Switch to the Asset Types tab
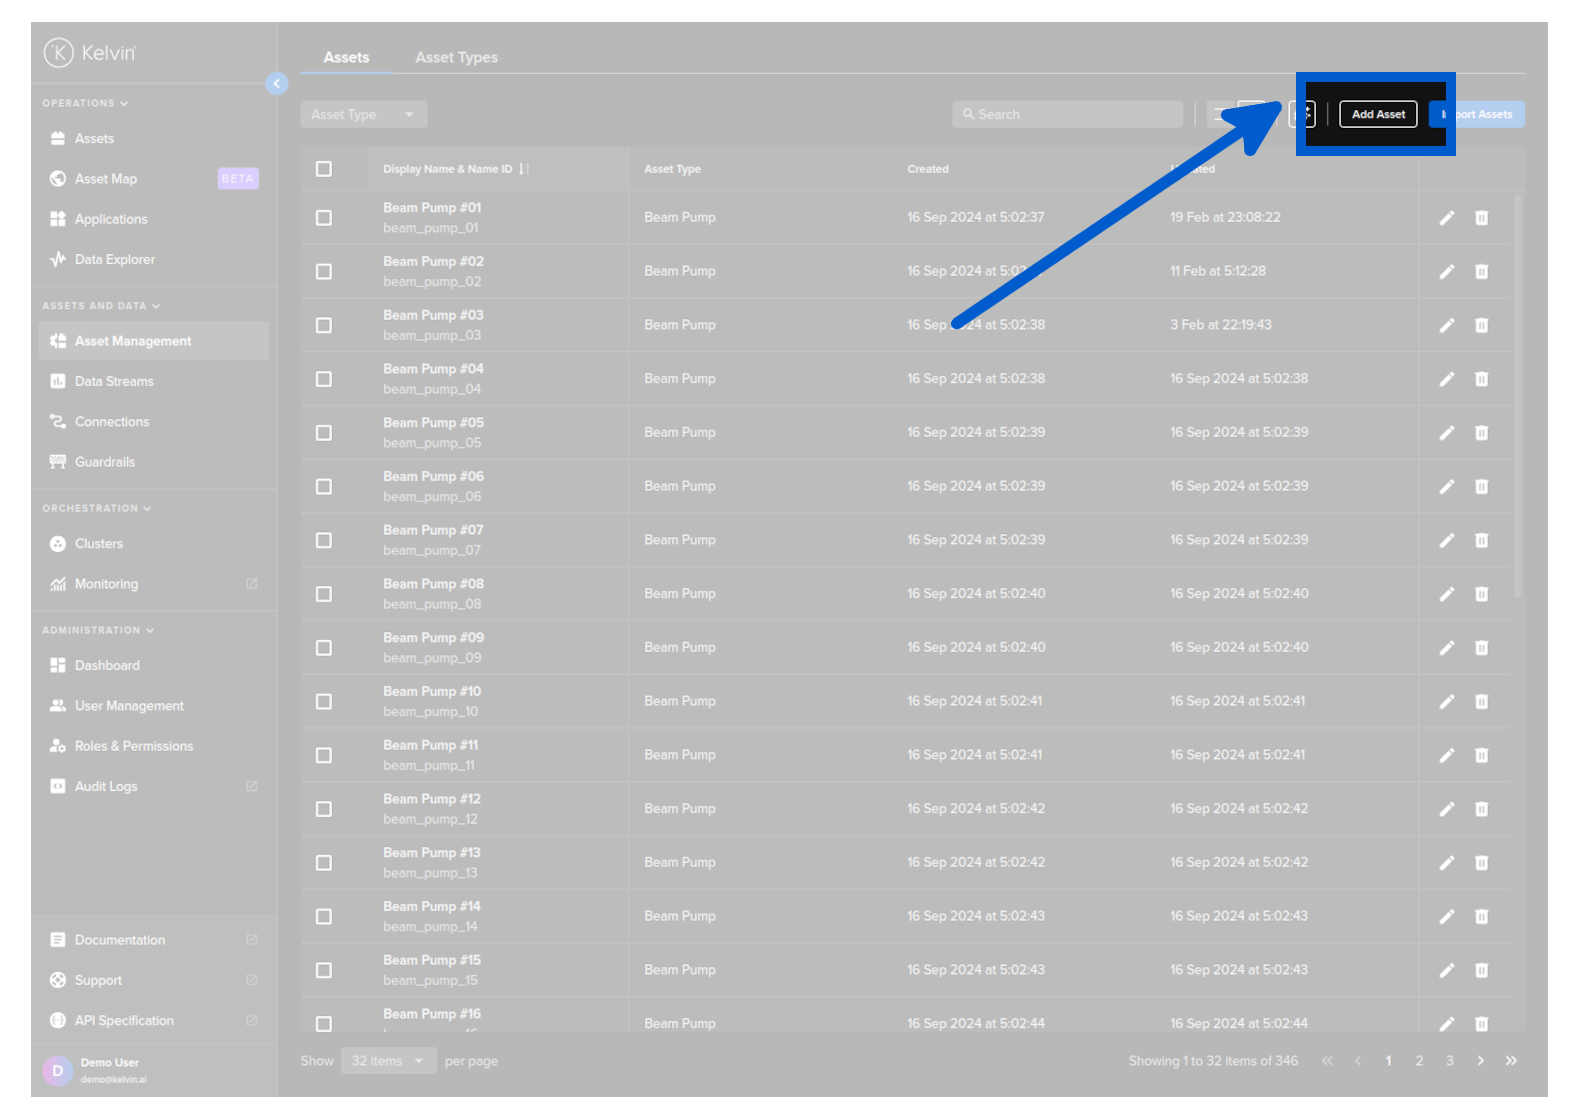Screen dimensions: 1580x1120 point(456,58)
